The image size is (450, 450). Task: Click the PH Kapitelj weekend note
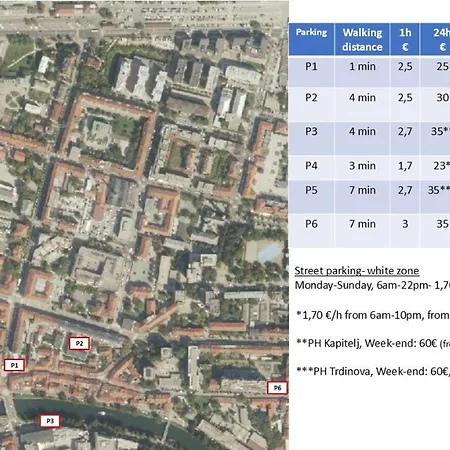click(x=373, y=343)
